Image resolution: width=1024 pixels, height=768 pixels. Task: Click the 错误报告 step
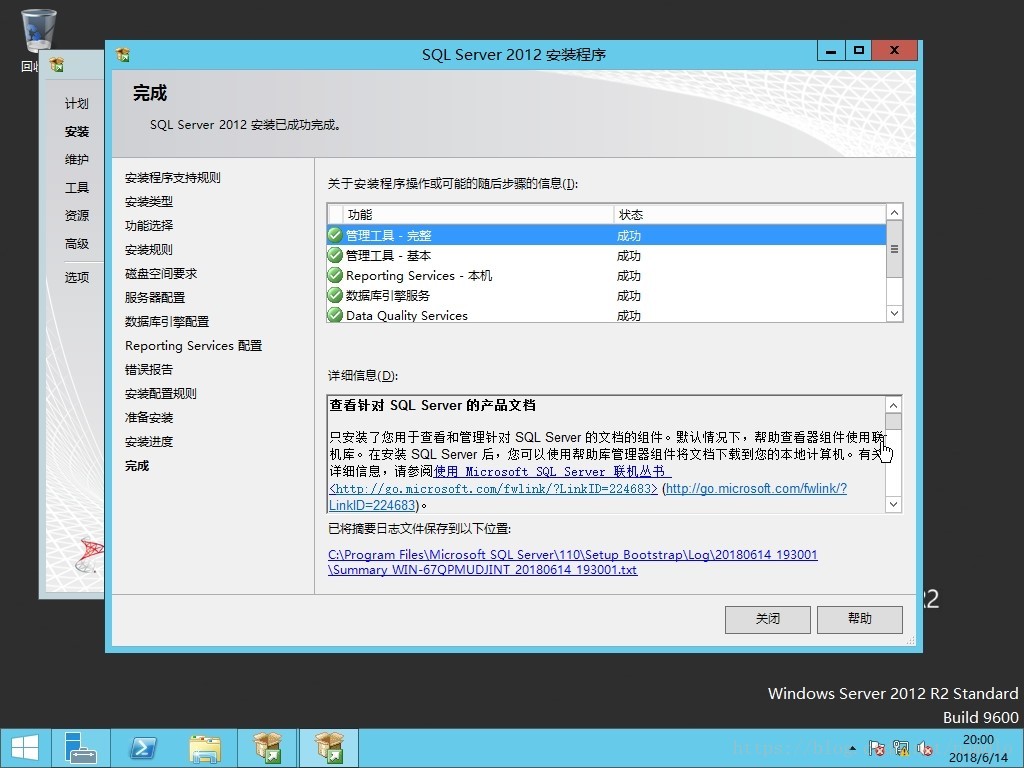tap(149, 370)
